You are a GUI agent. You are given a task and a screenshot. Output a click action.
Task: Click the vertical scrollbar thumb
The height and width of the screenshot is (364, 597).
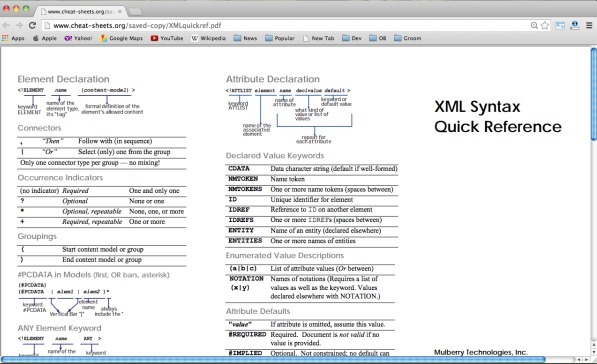click(594, 94)
